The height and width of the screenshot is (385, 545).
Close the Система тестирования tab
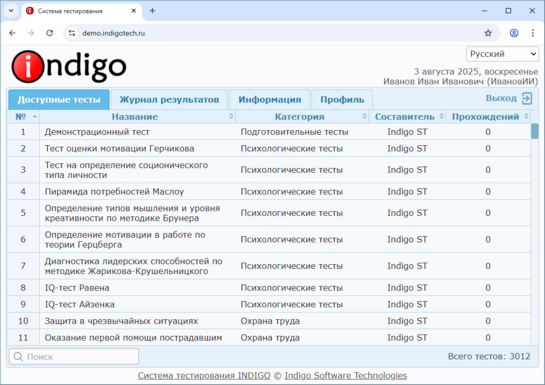(x=133, y=11)
